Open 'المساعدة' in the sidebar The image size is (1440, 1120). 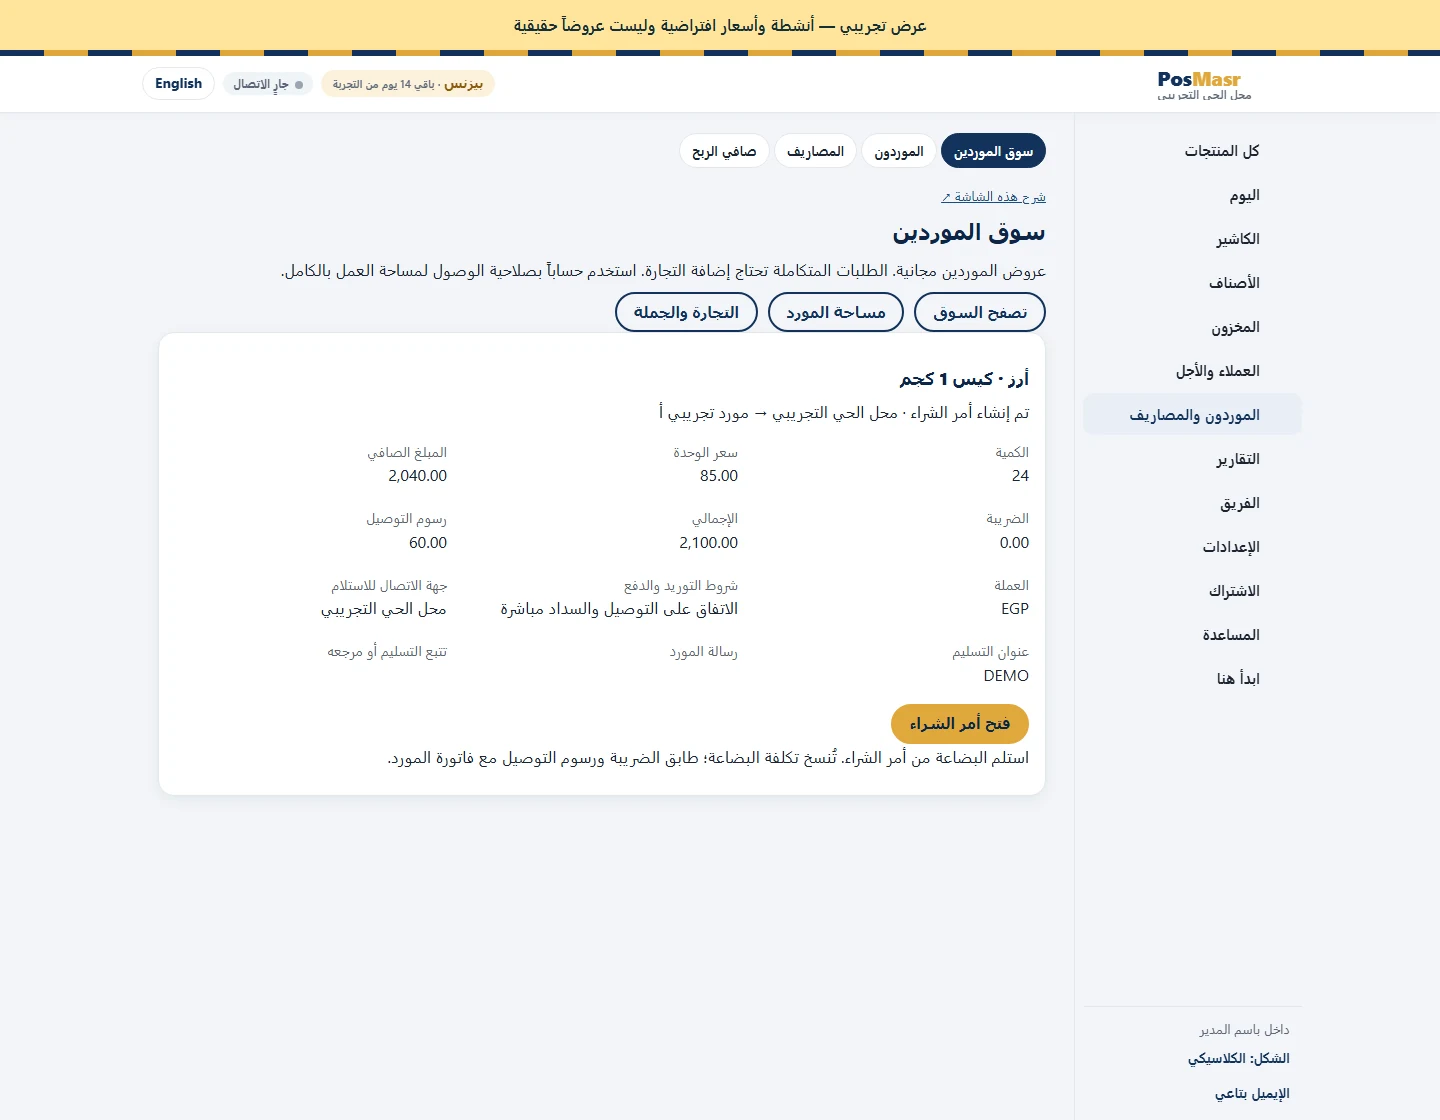tap(1192, 635)
